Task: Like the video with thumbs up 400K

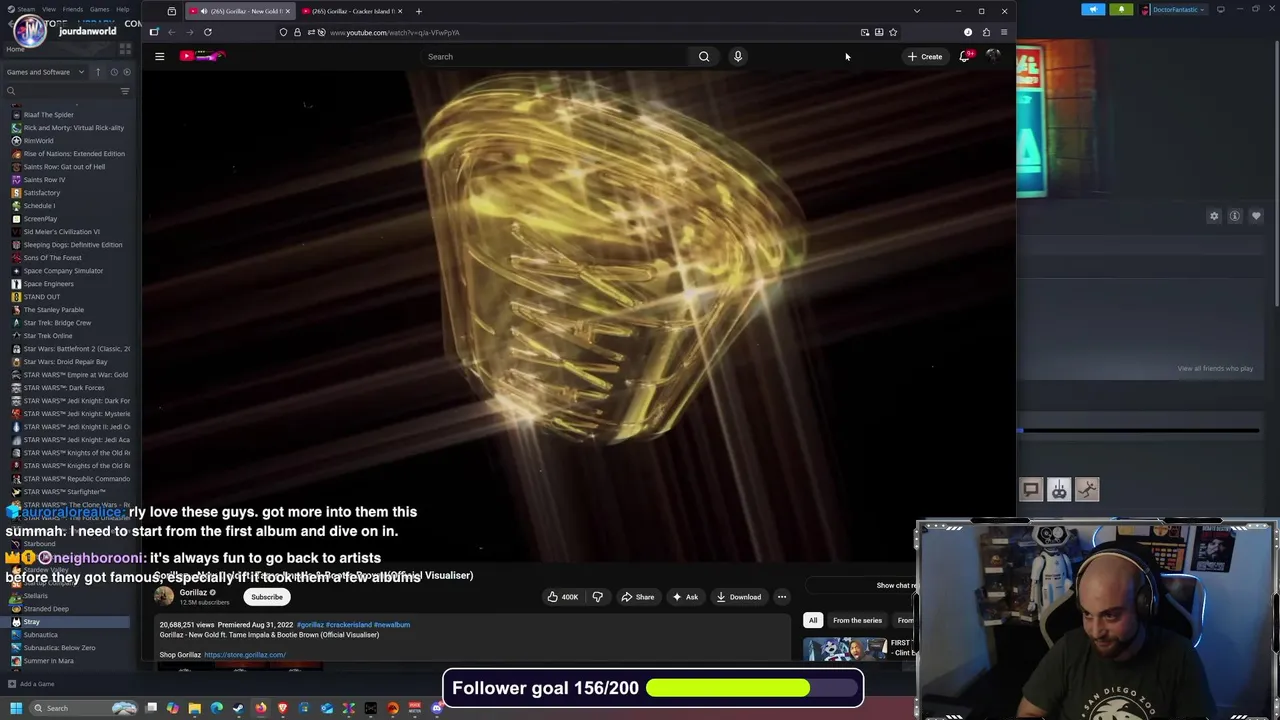Action: coord(561,597)
